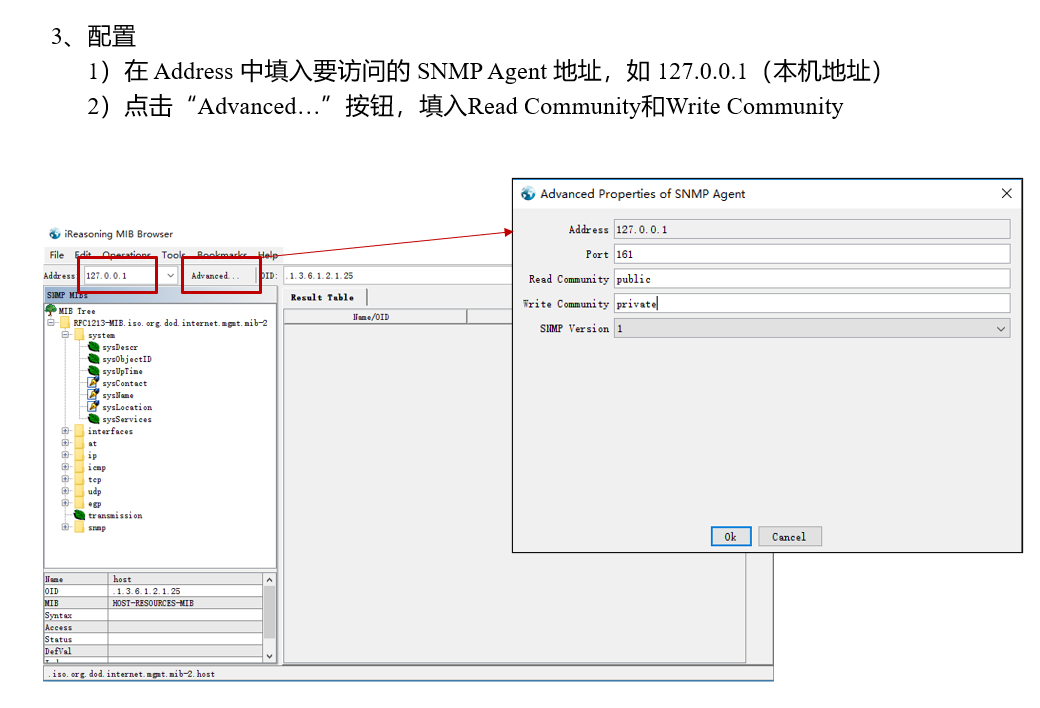The image size is (1040, 708).
Task: Click the Read Community input field
Action: pyautogui.click(x=812, y=279)
